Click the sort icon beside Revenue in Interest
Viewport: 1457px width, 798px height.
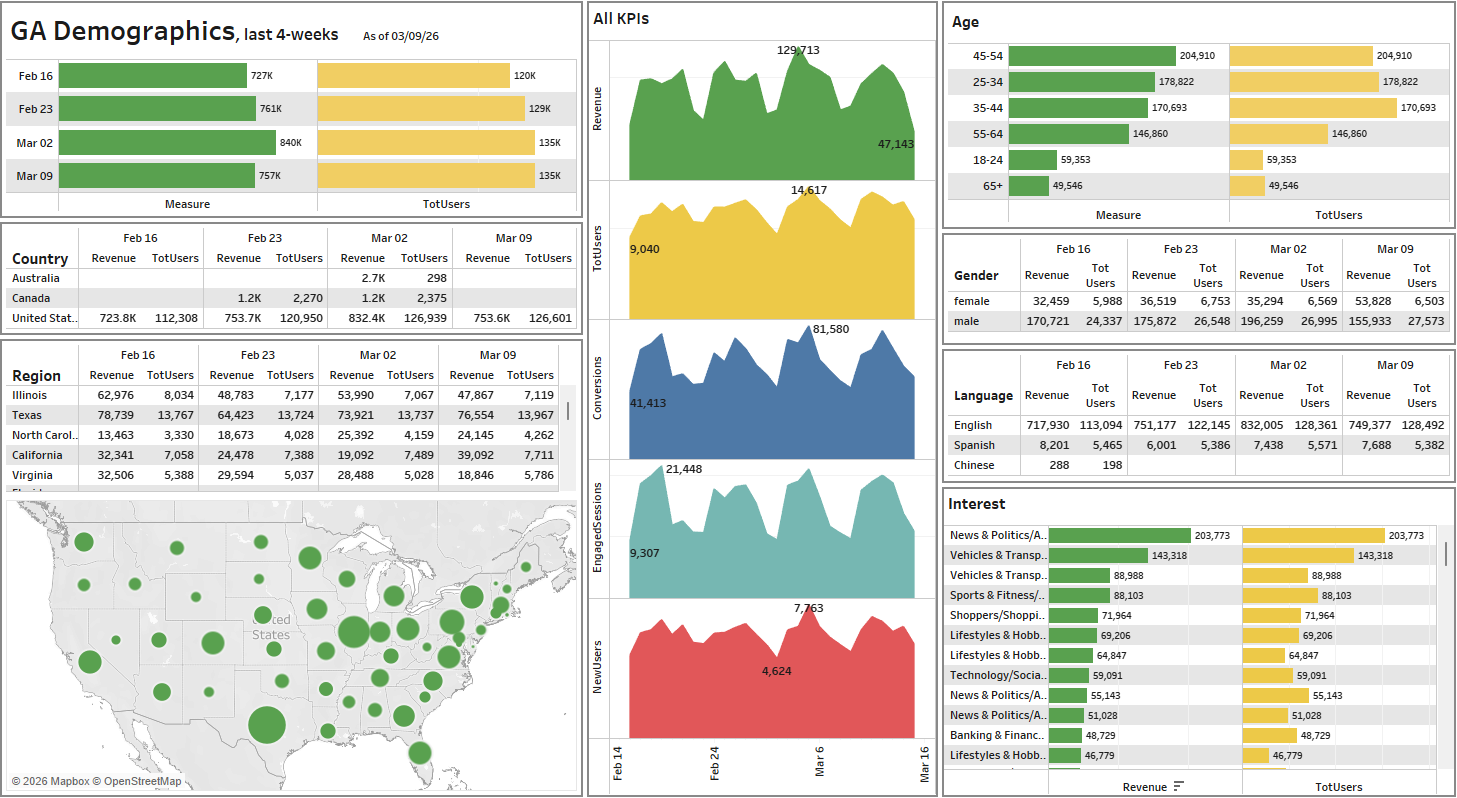(1178, 787)
